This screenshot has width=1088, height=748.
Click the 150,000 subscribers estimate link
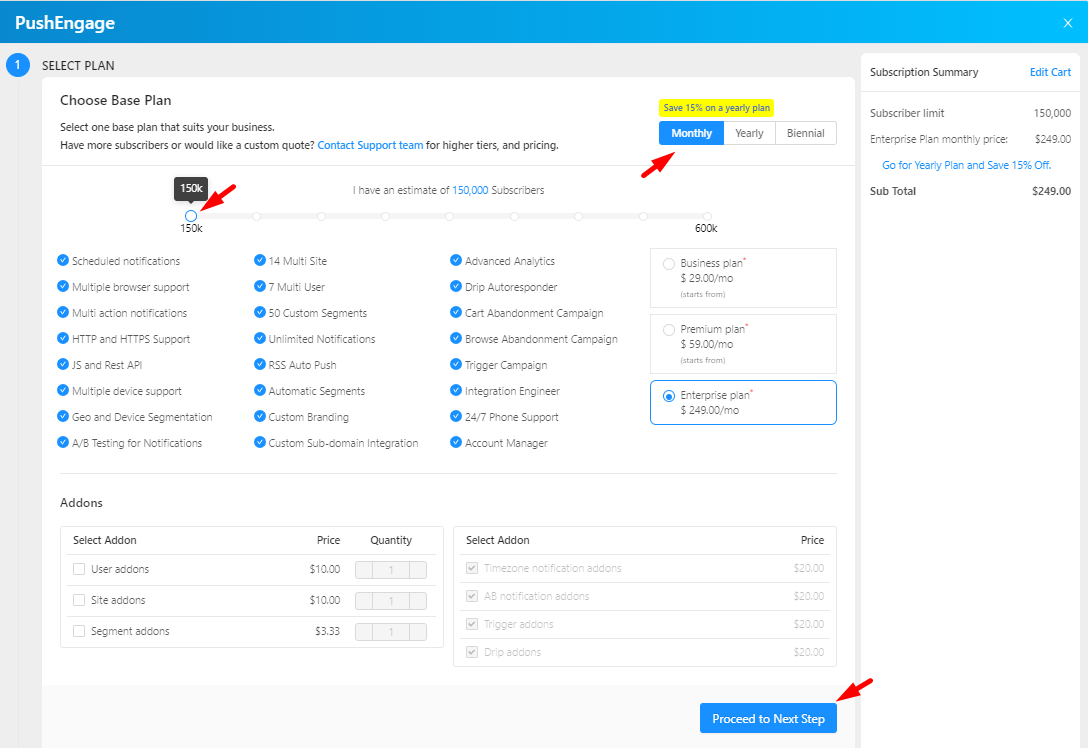click(x=470, y=190)
